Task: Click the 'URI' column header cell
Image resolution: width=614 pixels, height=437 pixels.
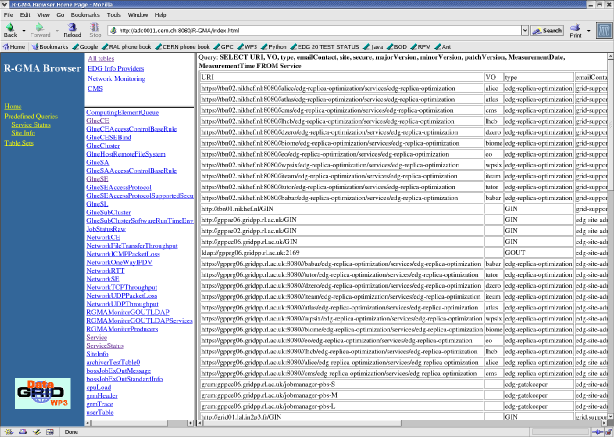Action: [342, 77]
